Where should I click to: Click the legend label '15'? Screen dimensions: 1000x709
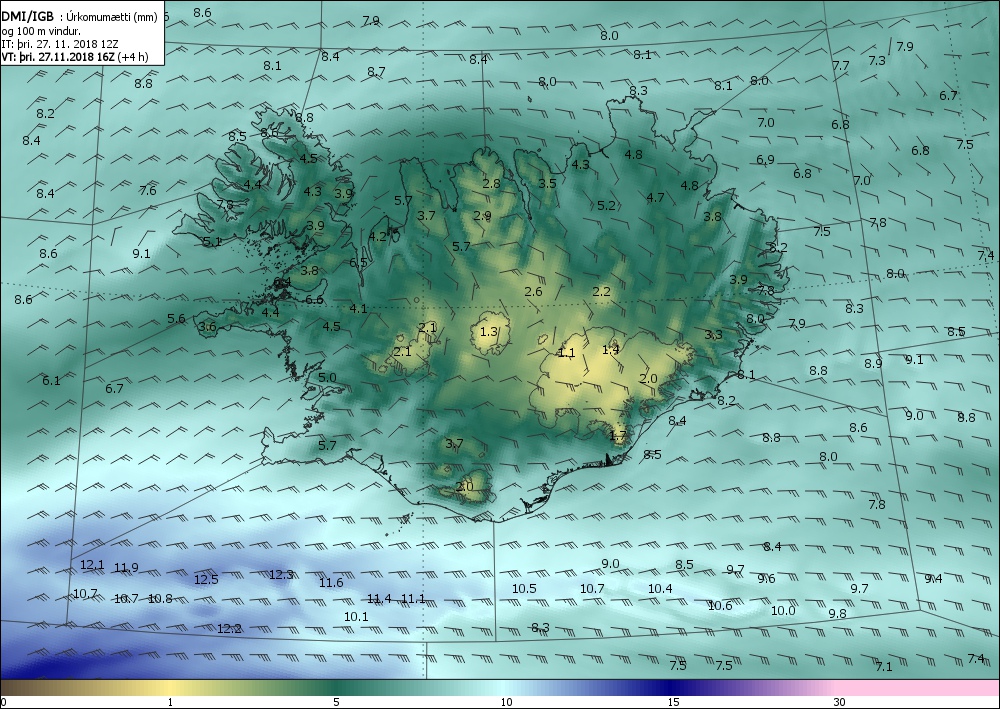pos(673,703)
